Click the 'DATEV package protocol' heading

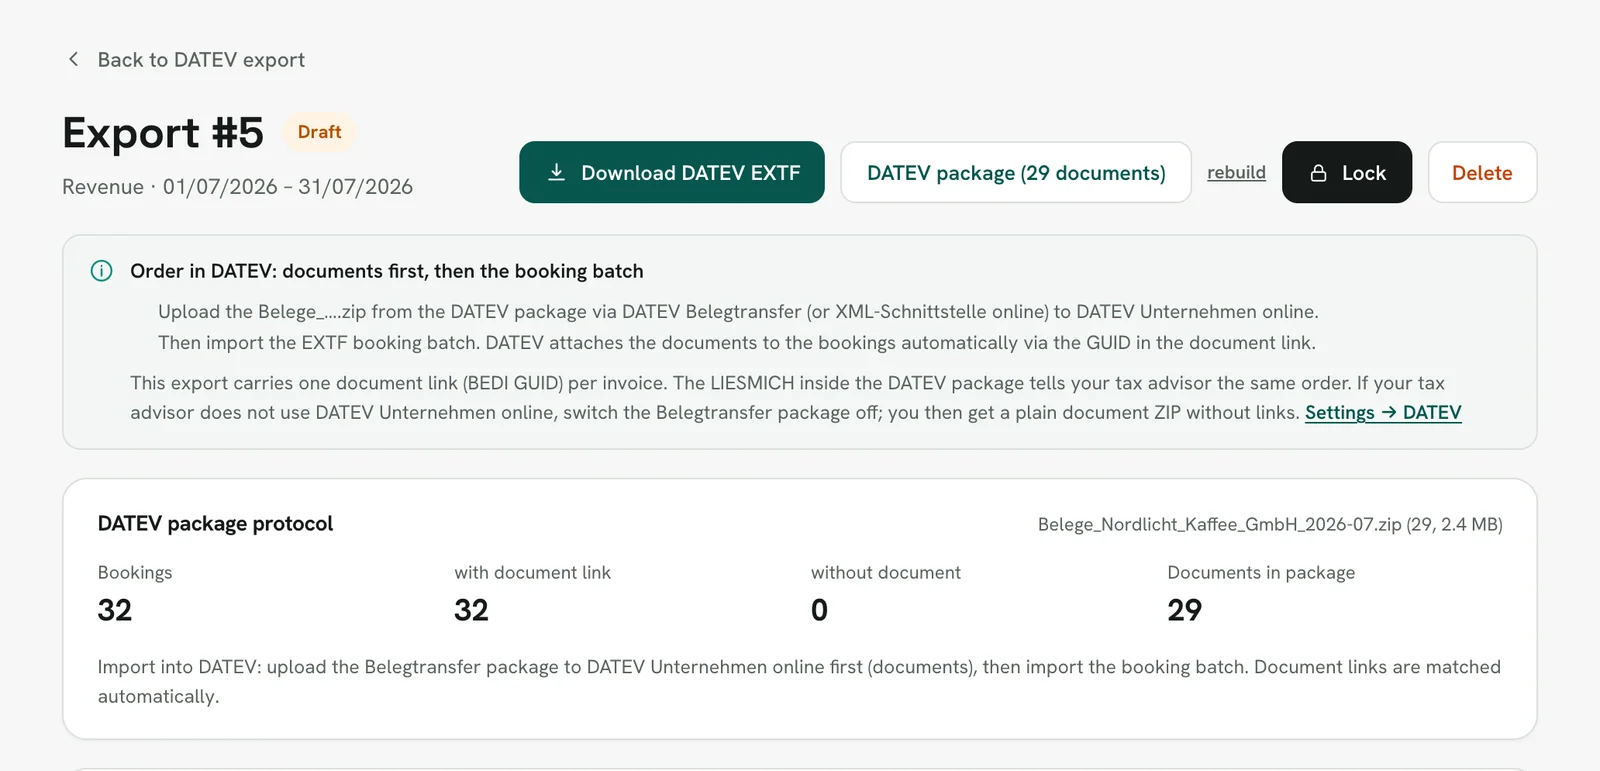click(215, 523)
